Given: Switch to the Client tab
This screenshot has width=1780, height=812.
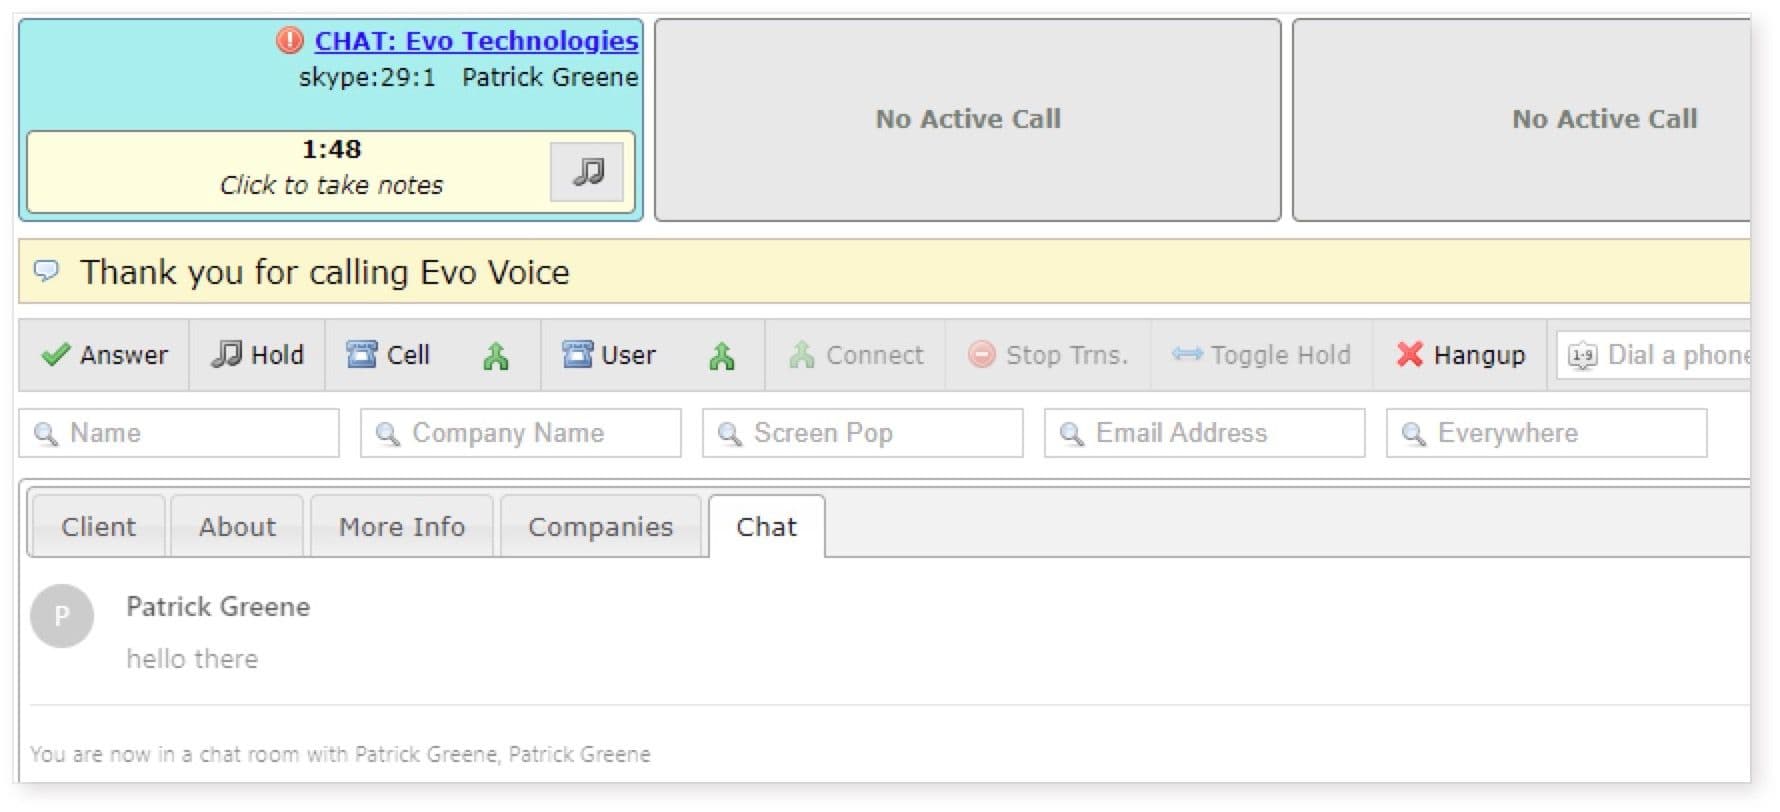Looking at the screenshot, I should tap(98, 526).
